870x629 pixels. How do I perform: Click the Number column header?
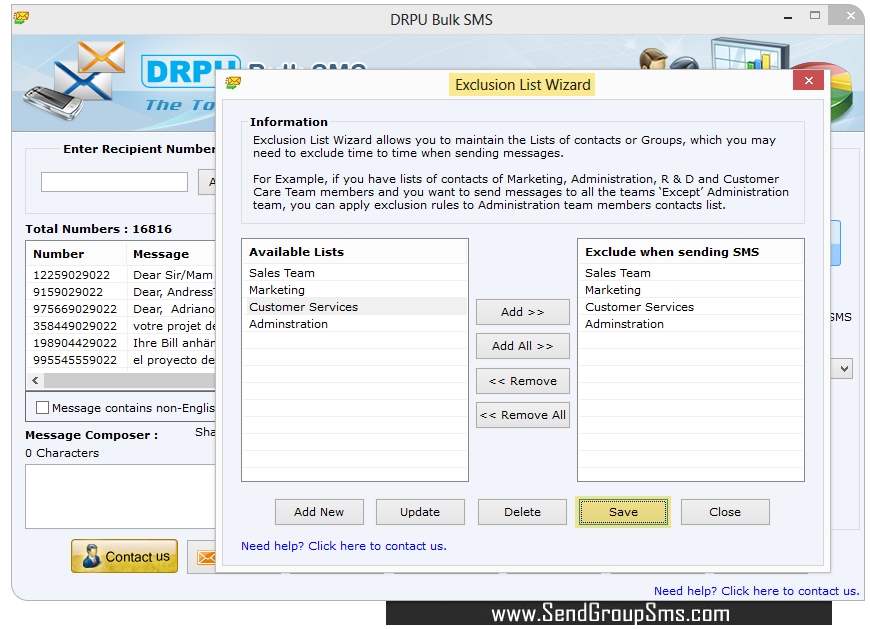coord(76,254)
